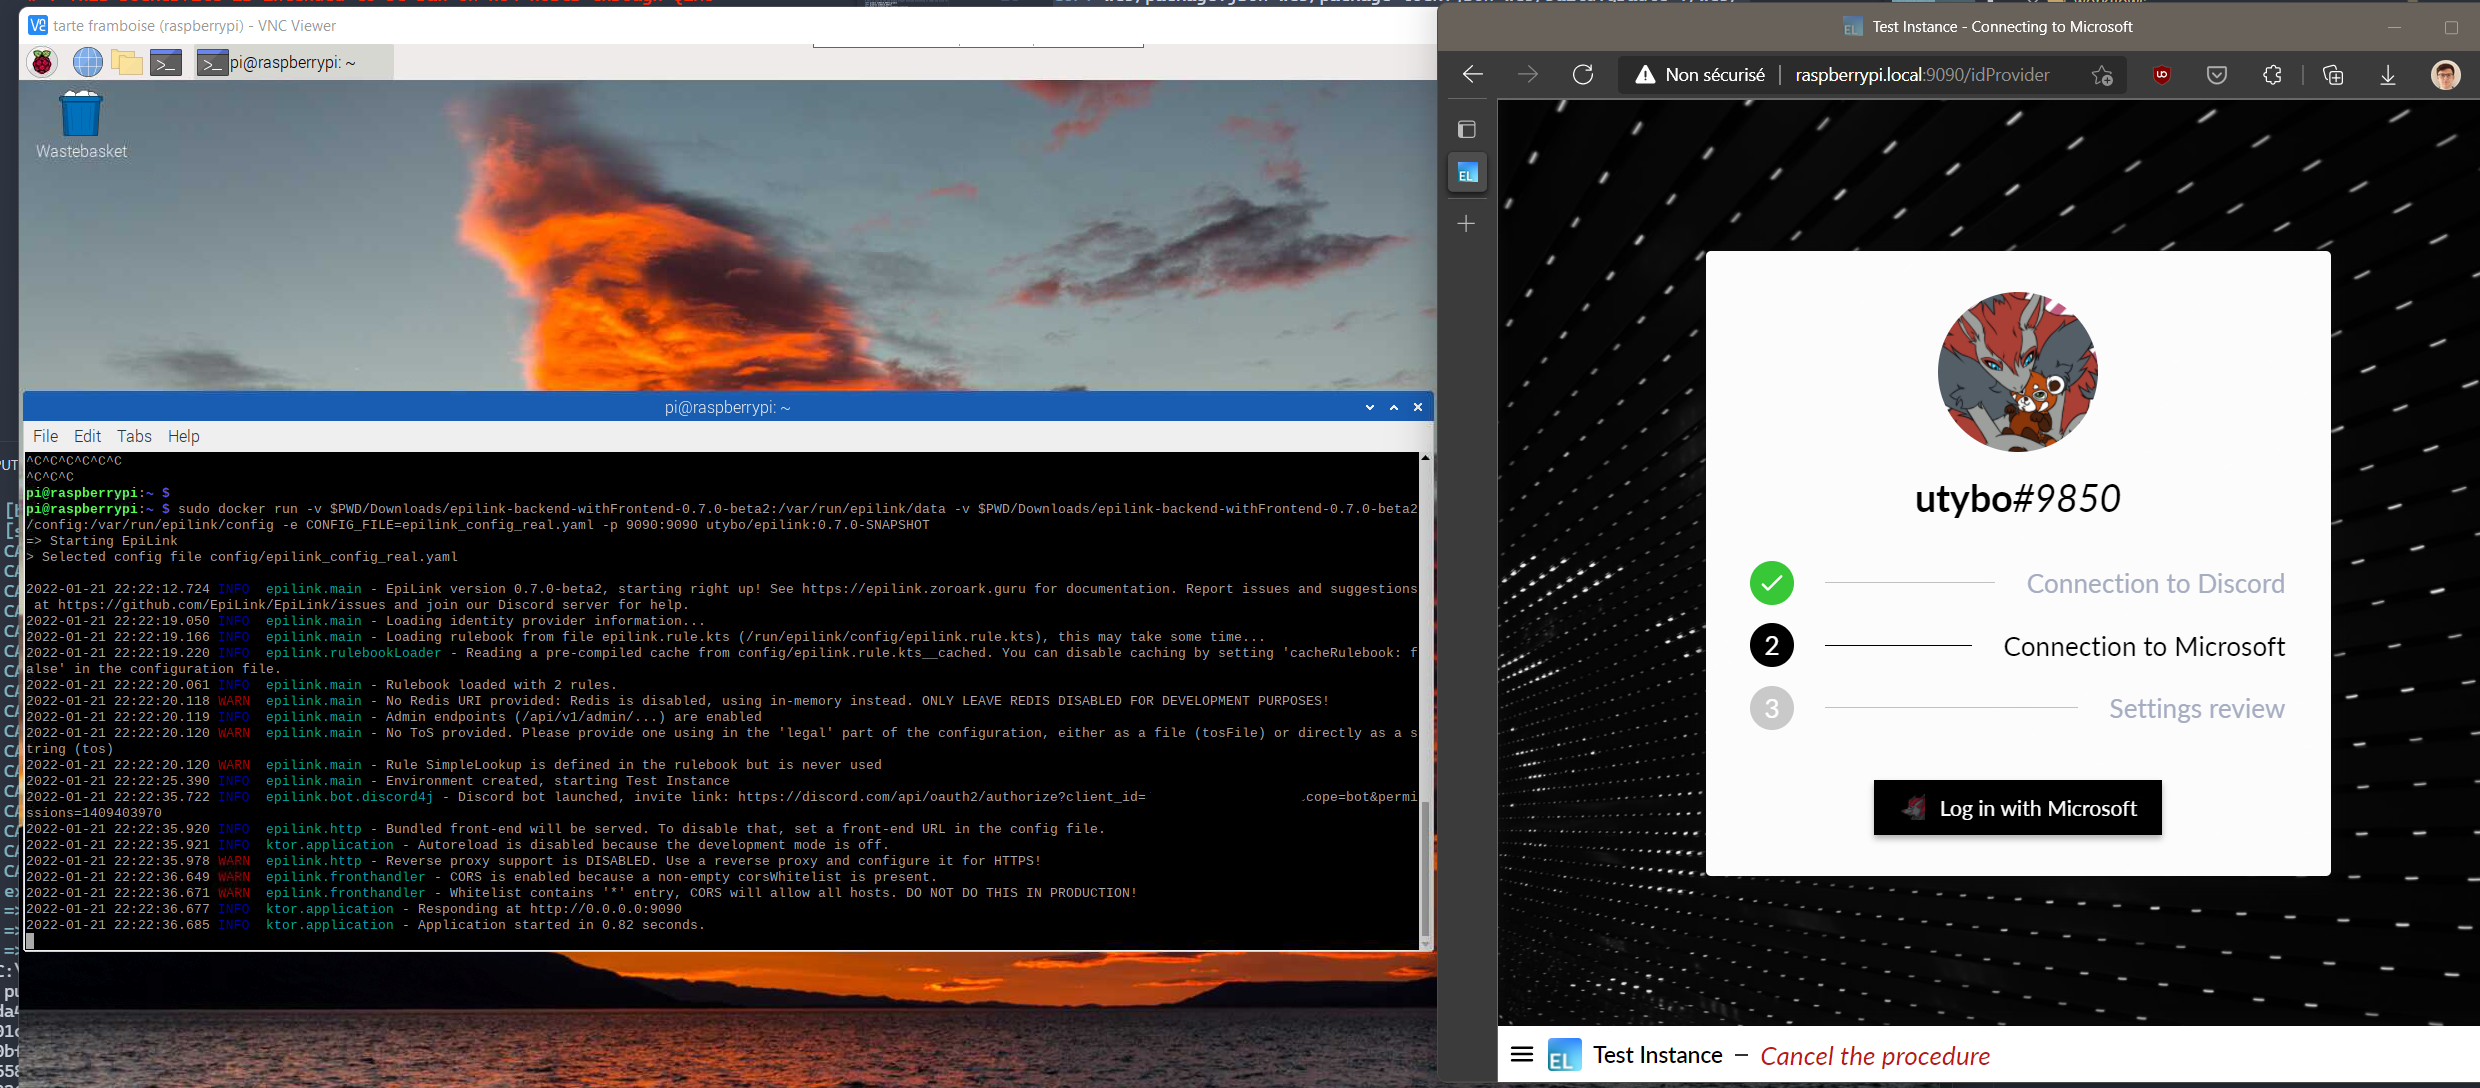Select the EpiLink vertical tab

click(x=1467, y=174)
